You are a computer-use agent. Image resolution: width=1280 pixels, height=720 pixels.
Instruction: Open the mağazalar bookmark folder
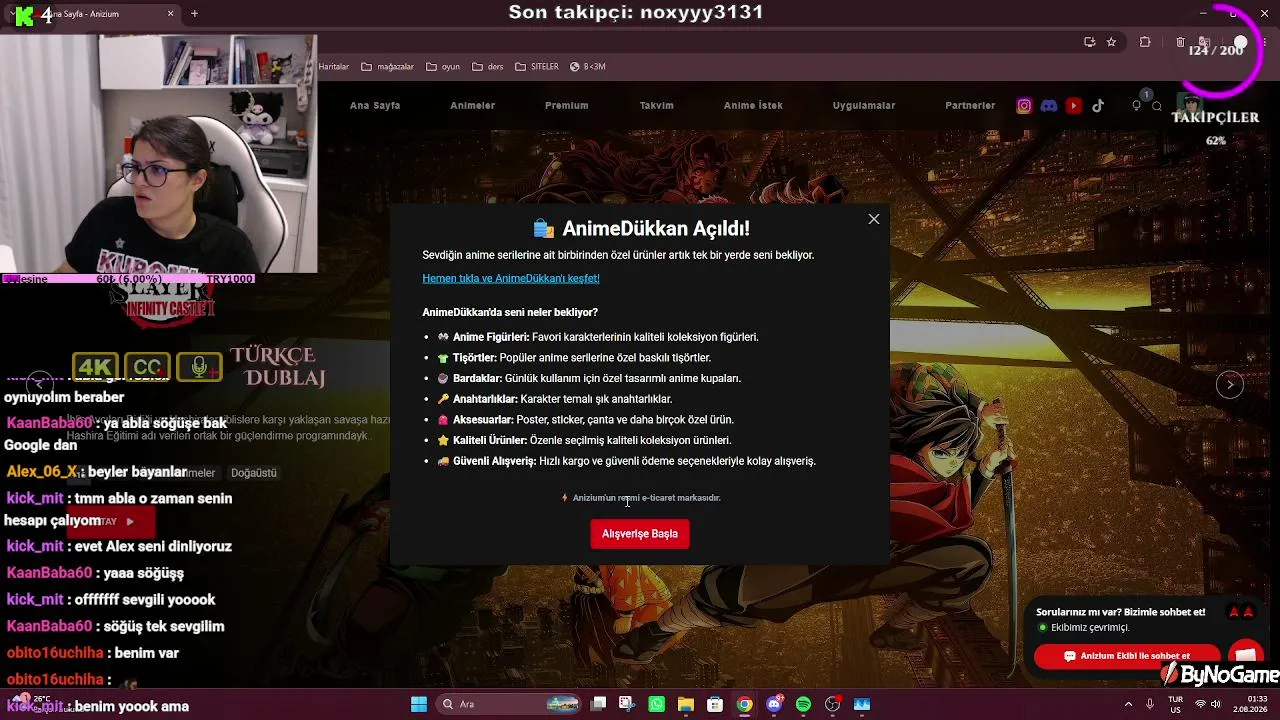[x=387, y=67]
